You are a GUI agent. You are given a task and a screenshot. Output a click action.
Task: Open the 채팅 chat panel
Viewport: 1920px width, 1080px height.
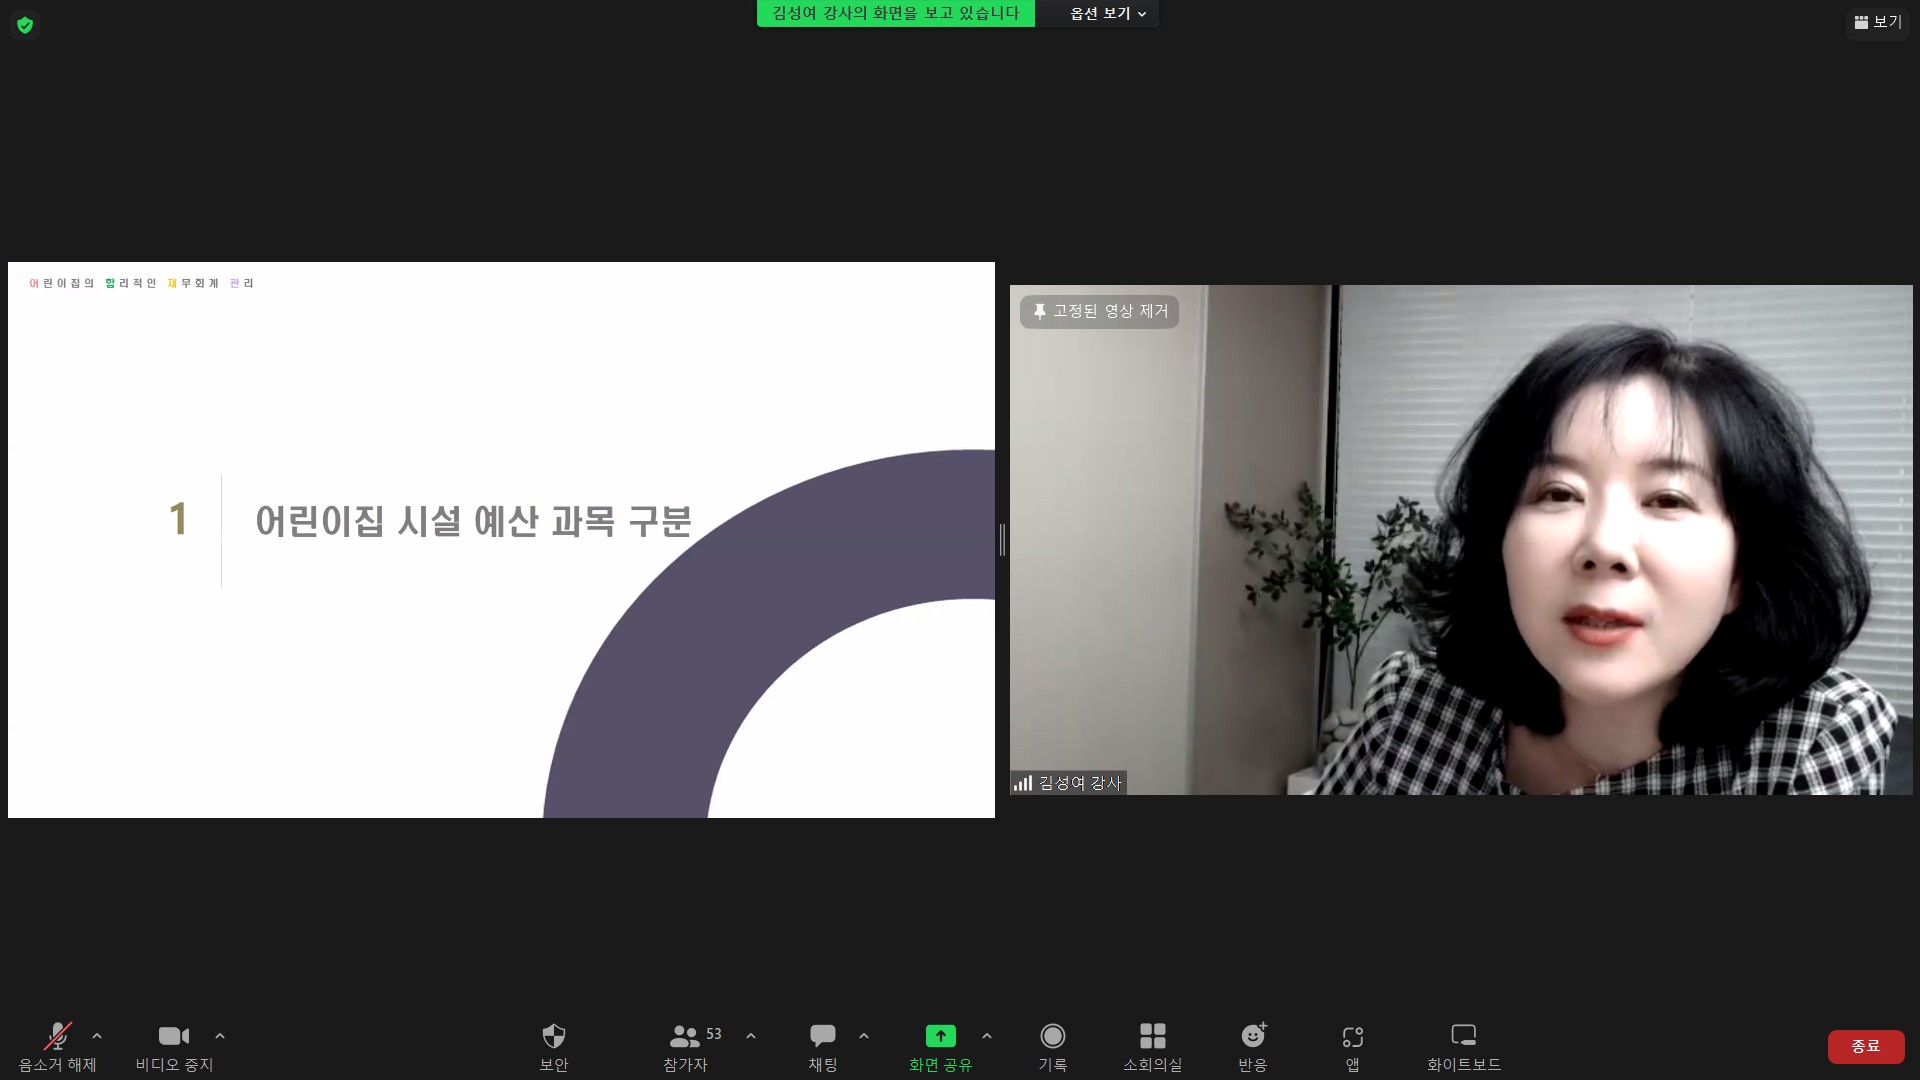coord(823,1046)
